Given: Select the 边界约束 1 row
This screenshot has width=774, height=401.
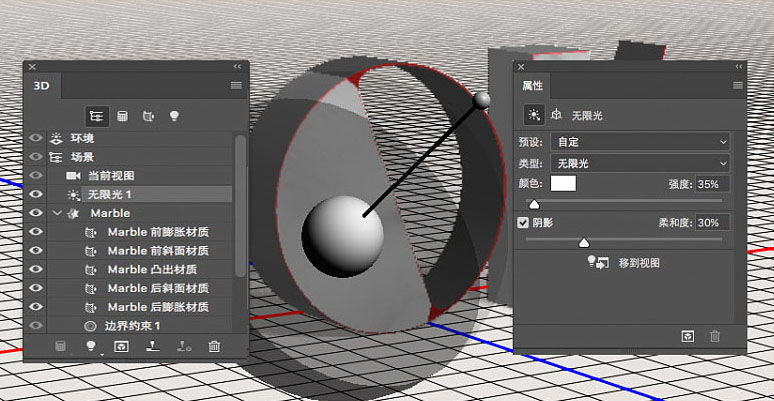Looking at the screenshot, I should (140, 326).
